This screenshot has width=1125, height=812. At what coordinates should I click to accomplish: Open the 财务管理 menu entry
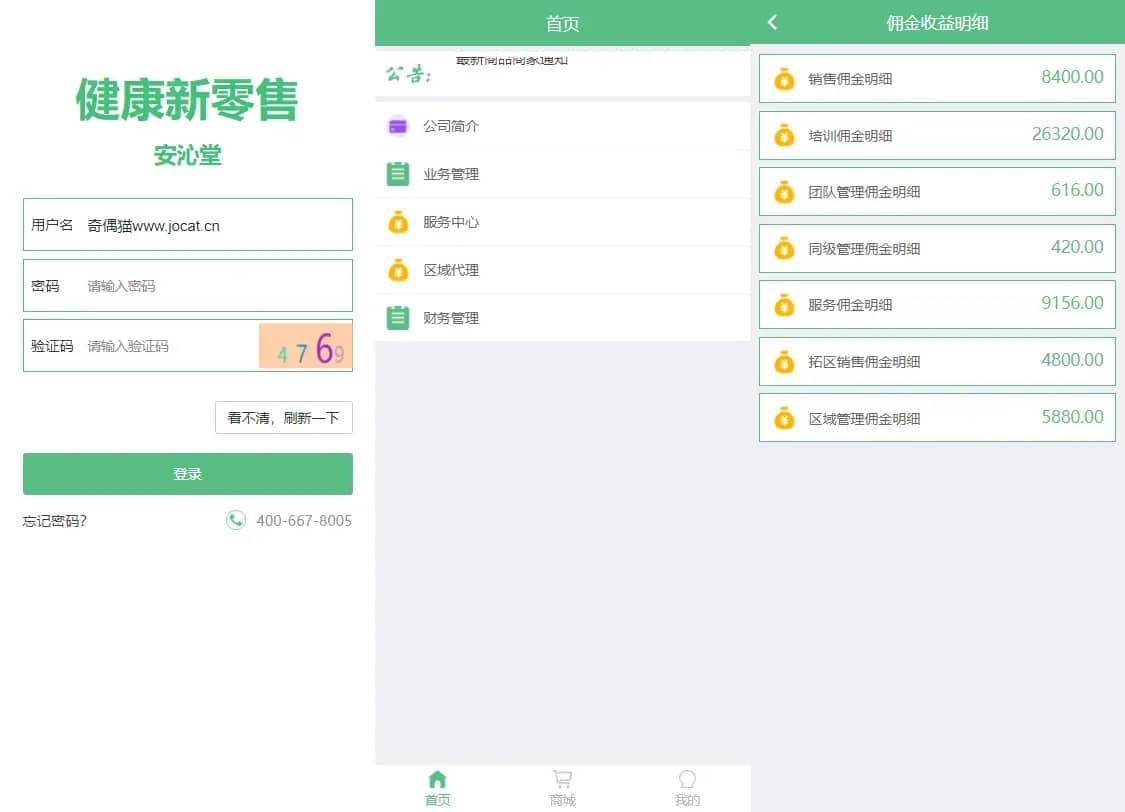coord(562,318)
